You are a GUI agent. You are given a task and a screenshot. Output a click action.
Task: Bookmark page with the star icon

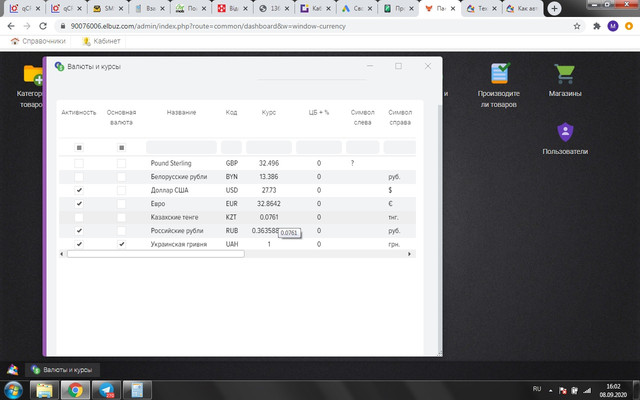pyautogui.click(x=577, y=26)
